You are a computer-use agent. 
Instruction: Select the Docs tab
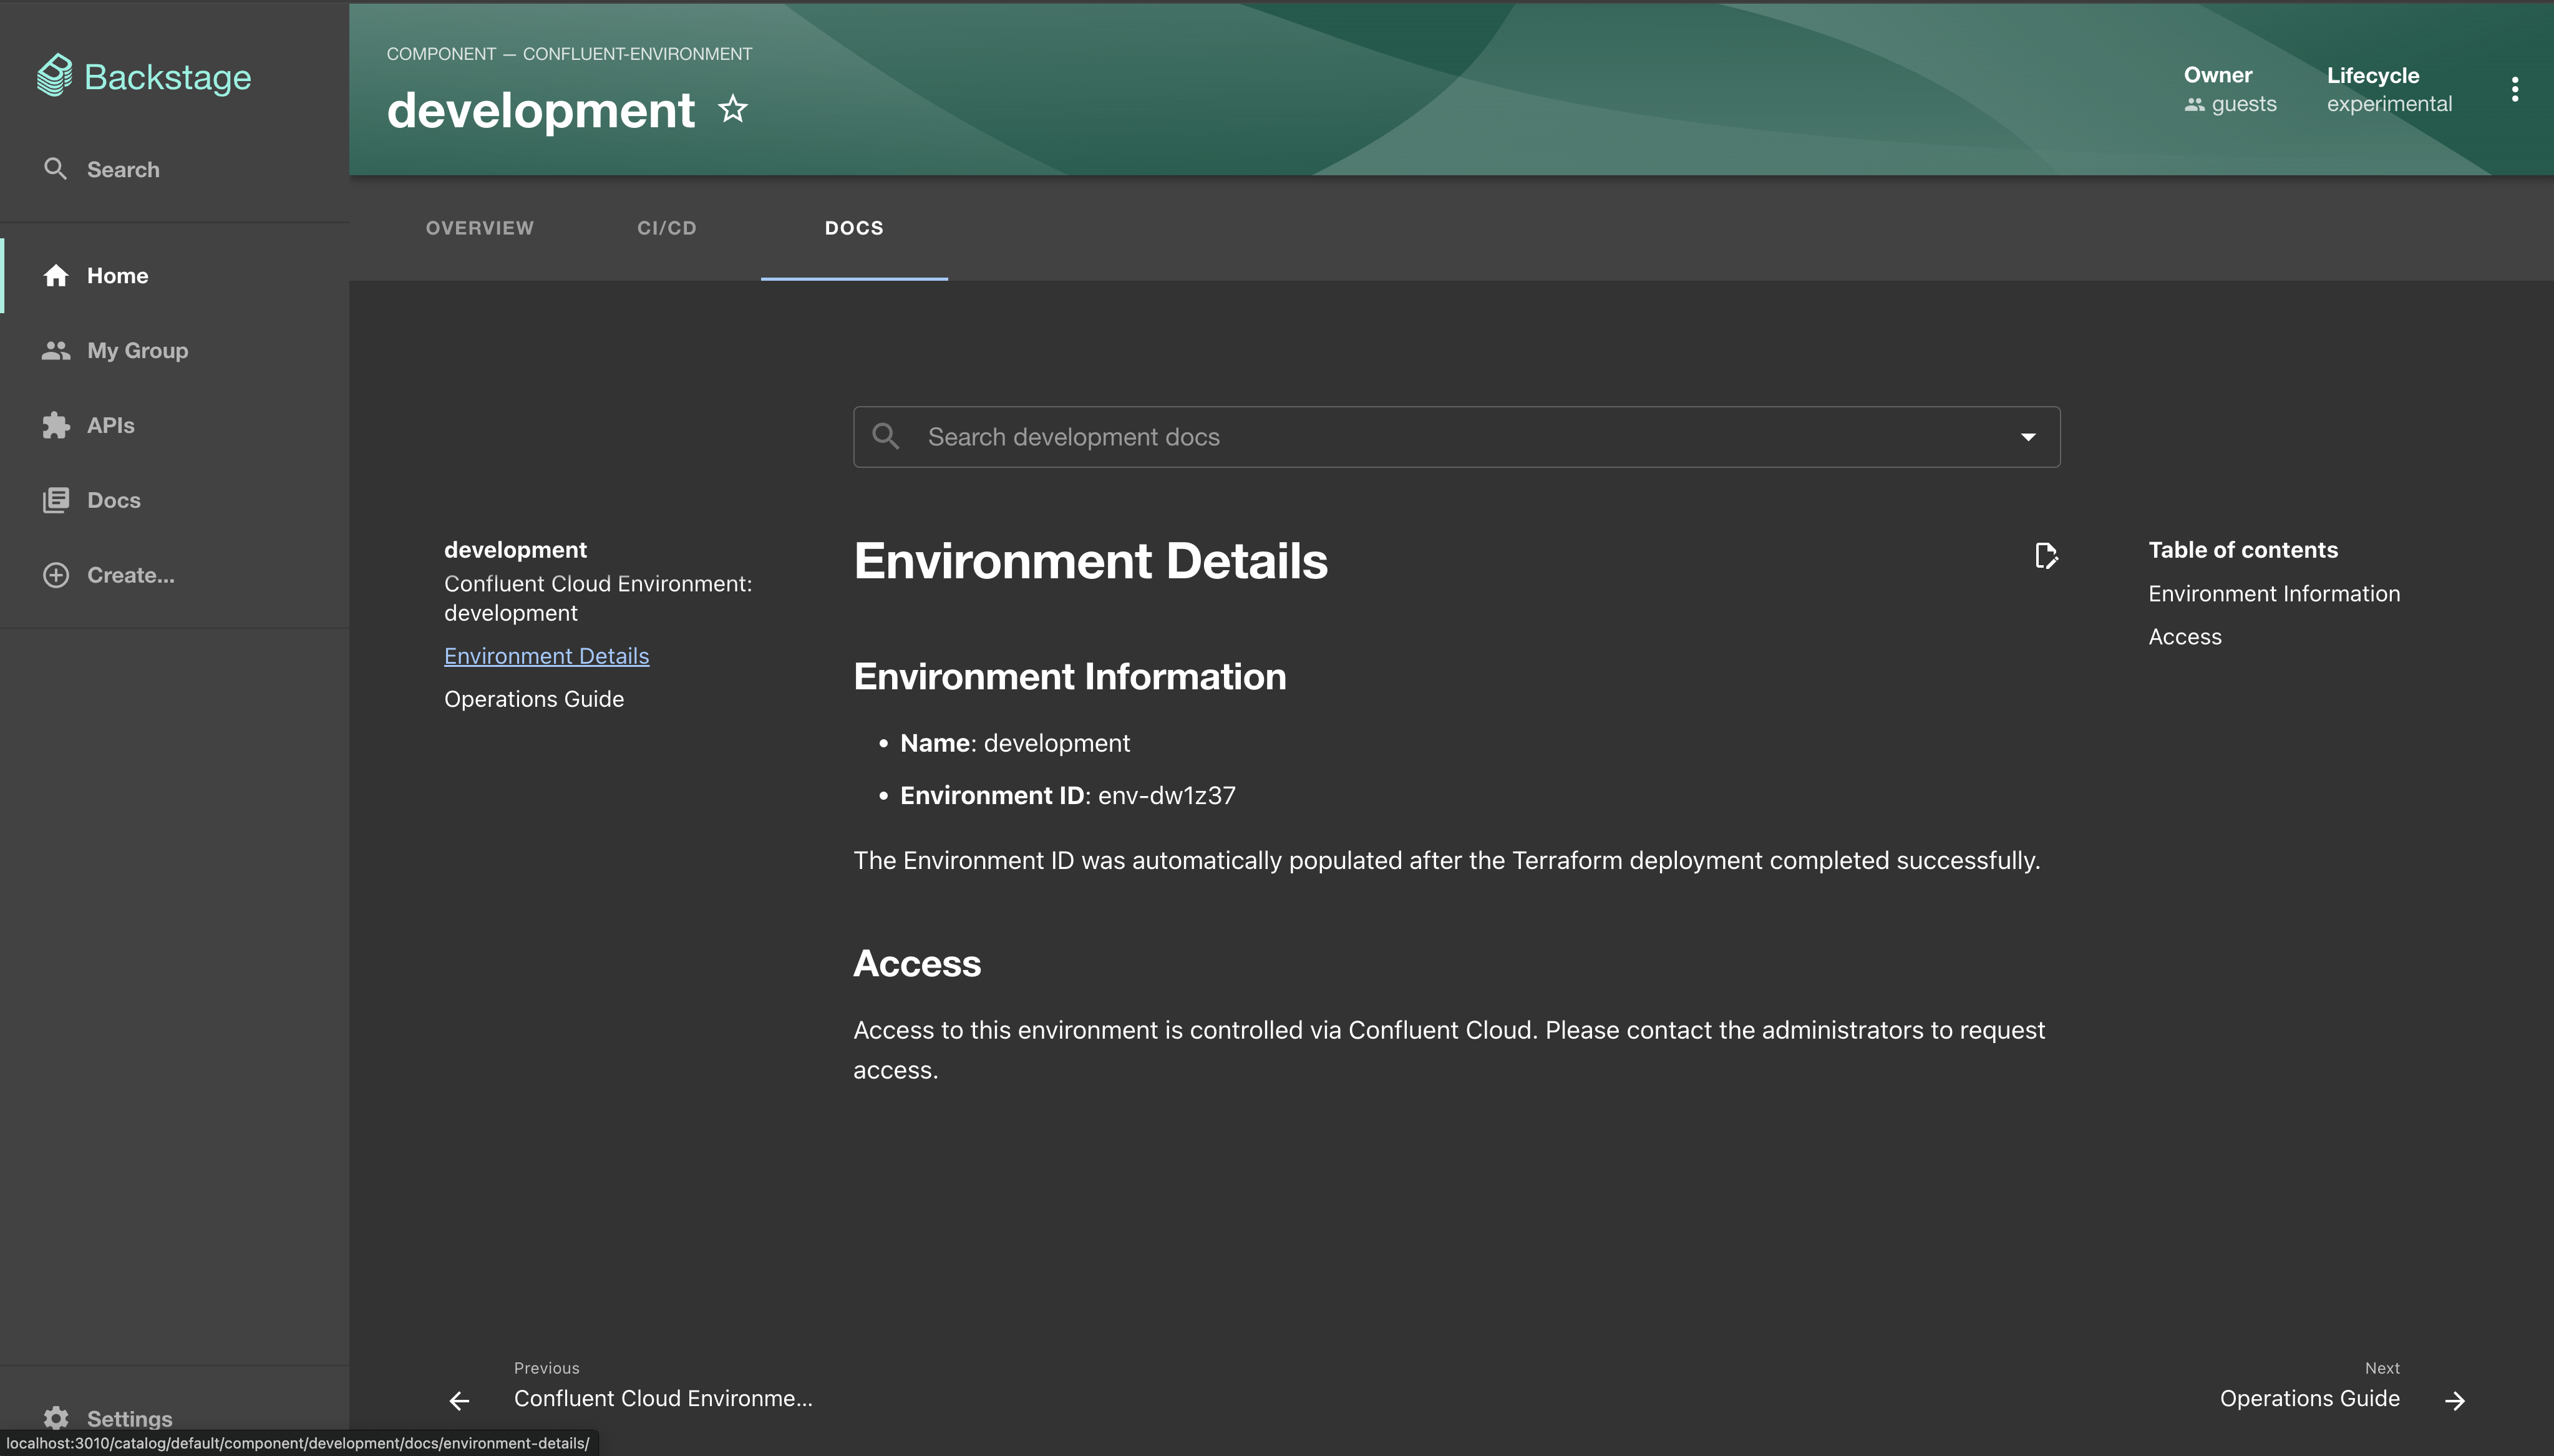coord(854,228)
